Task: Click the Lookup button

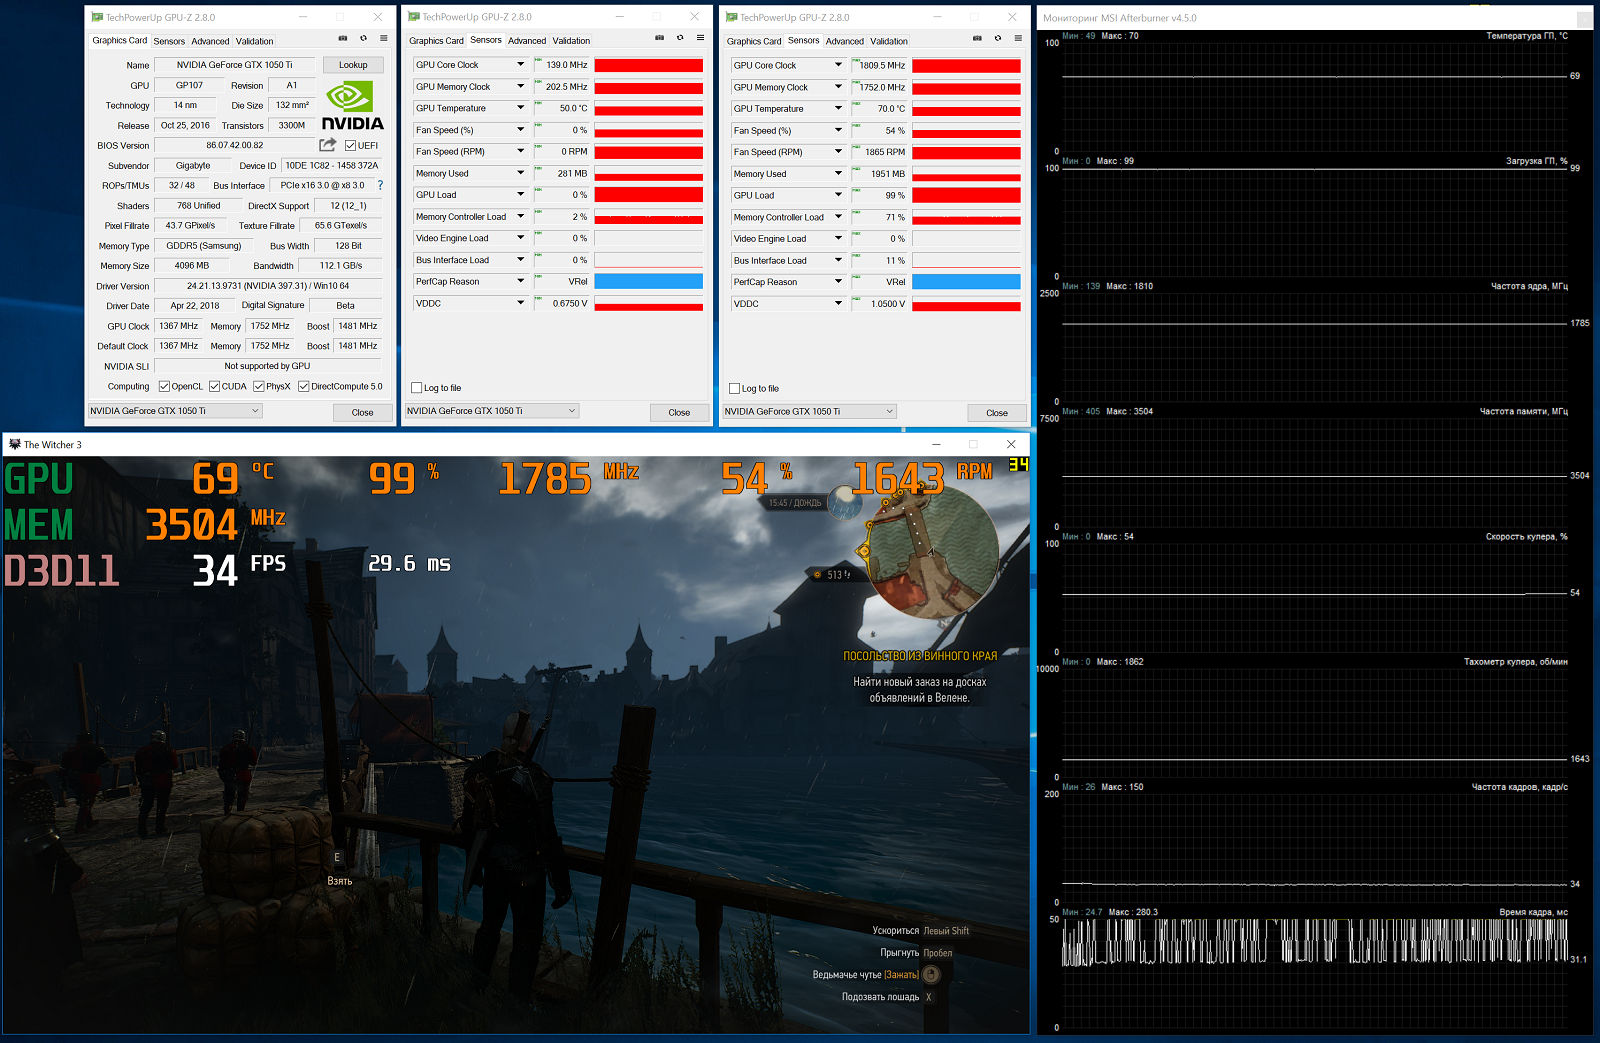Action: pos(353,65)
